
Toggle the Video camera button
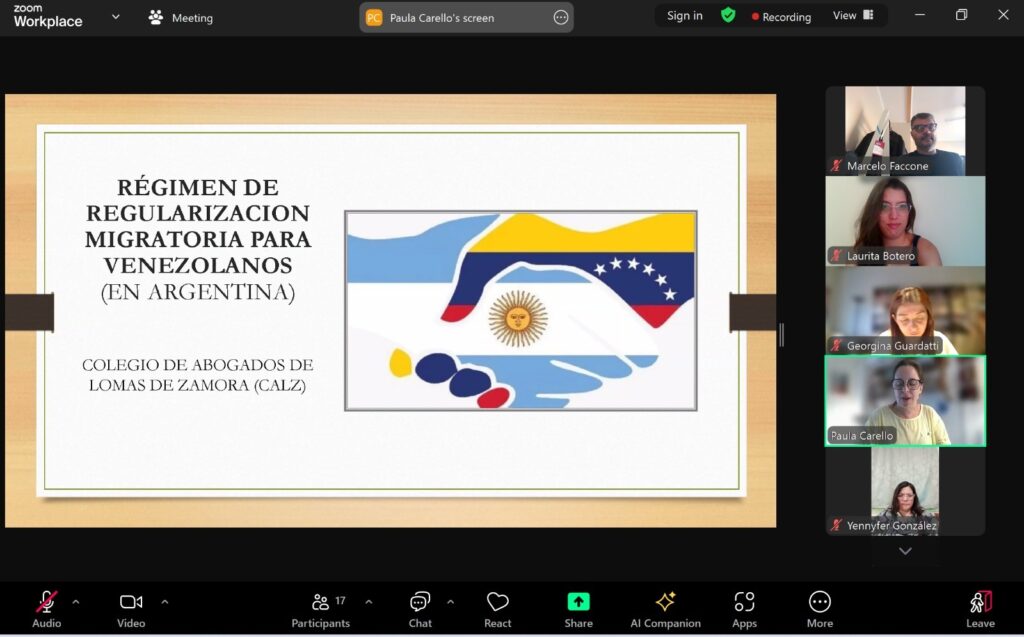[131, 609]
